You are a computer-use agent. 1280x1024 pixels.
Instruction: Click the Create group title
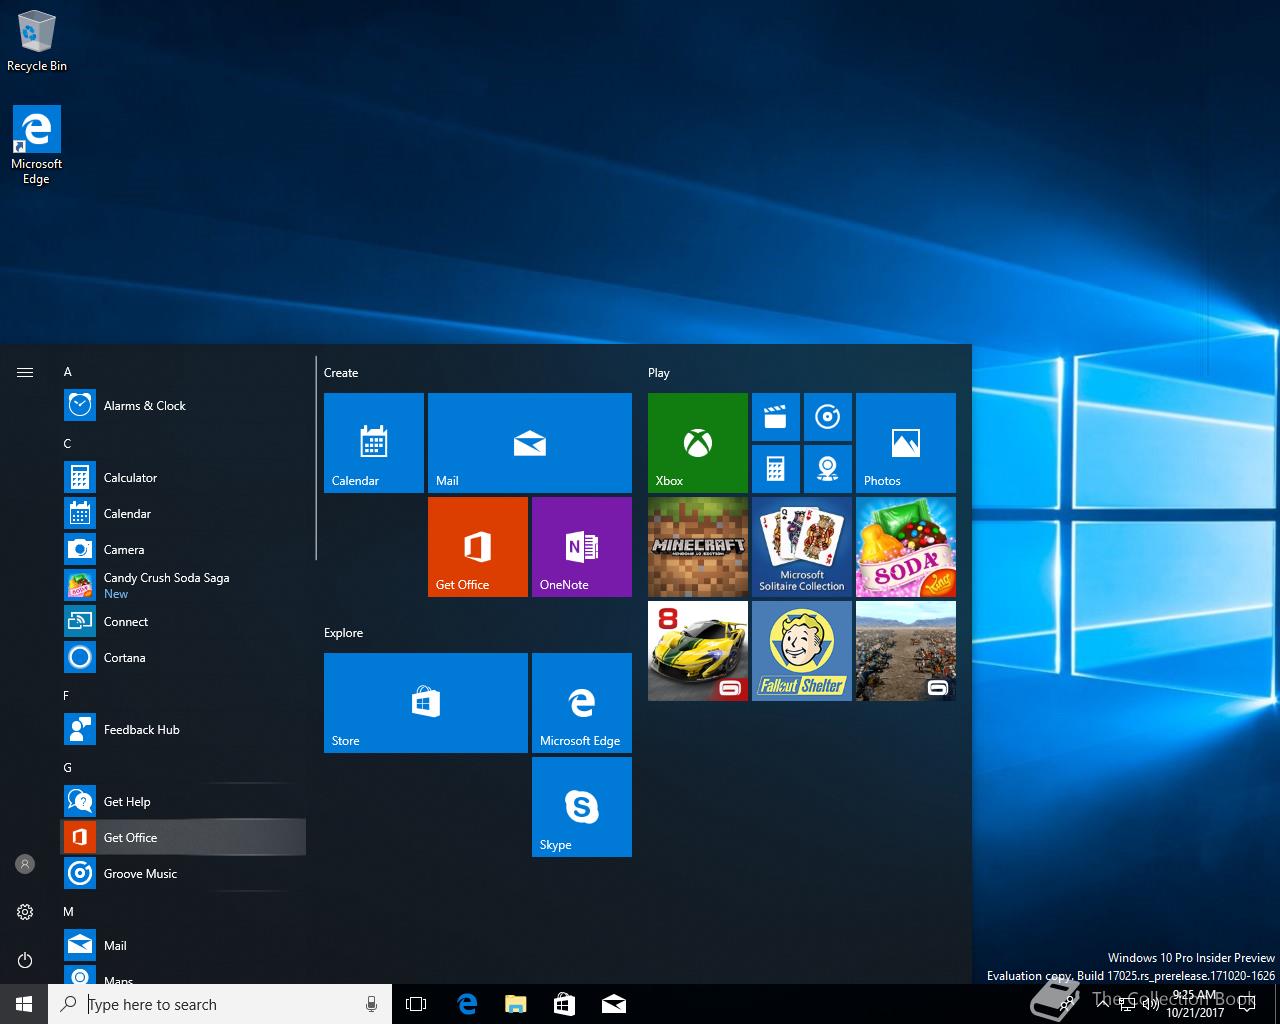click(x=341, y=373)
